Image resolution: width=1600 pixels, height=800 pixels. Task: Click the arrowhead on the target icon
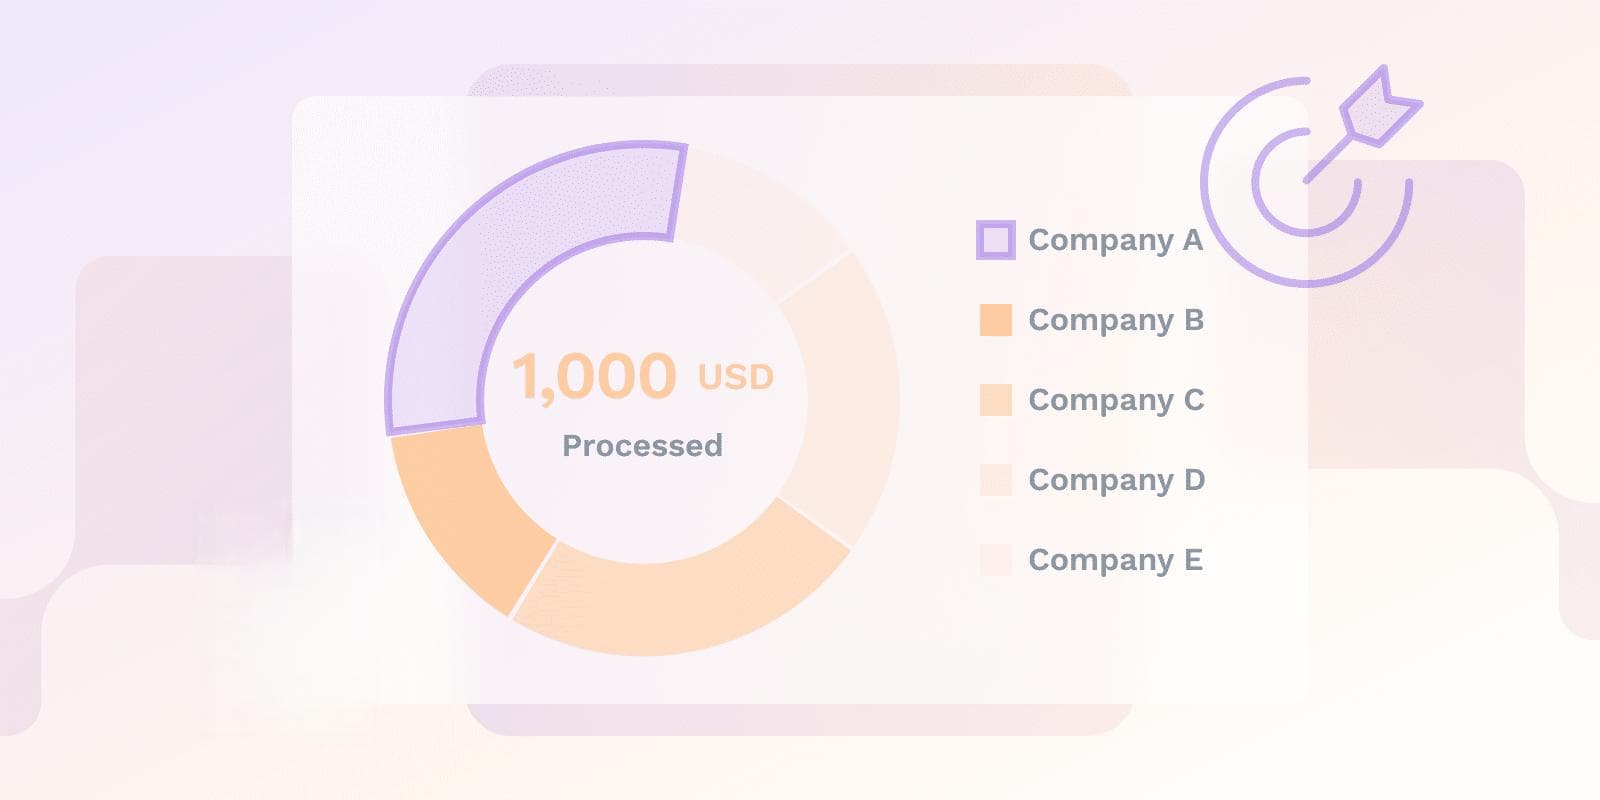click(x=1380, y=106)
